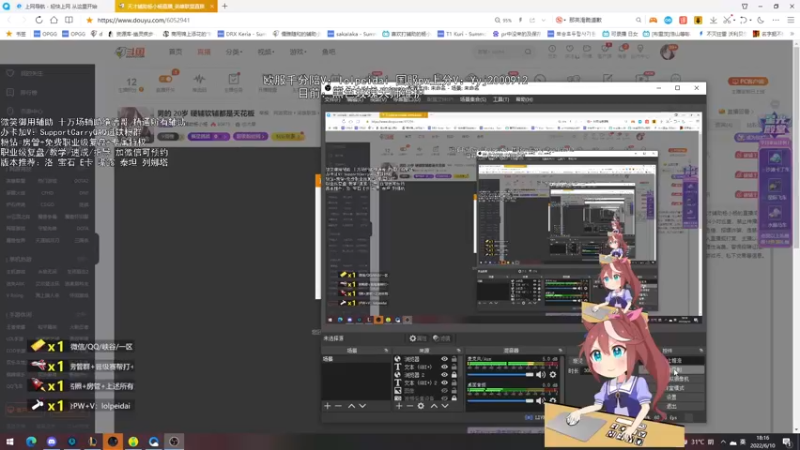This screenshot has height=450, width=800.
Task: Open the notification center on taskbar
Action: pyautogui.click(x=787, y=442)
